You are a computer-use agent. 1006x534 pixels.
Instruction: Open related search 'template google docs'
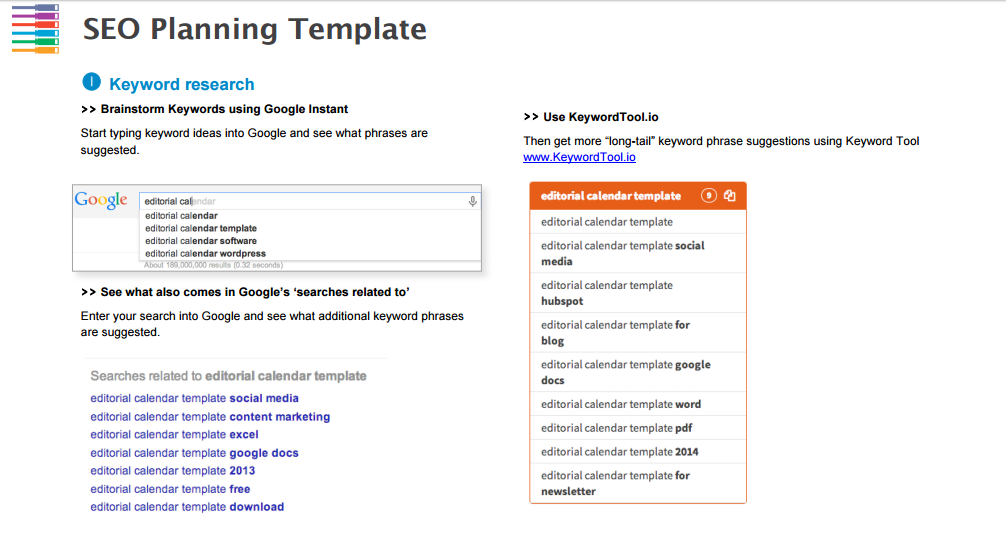tap(194, 453)
